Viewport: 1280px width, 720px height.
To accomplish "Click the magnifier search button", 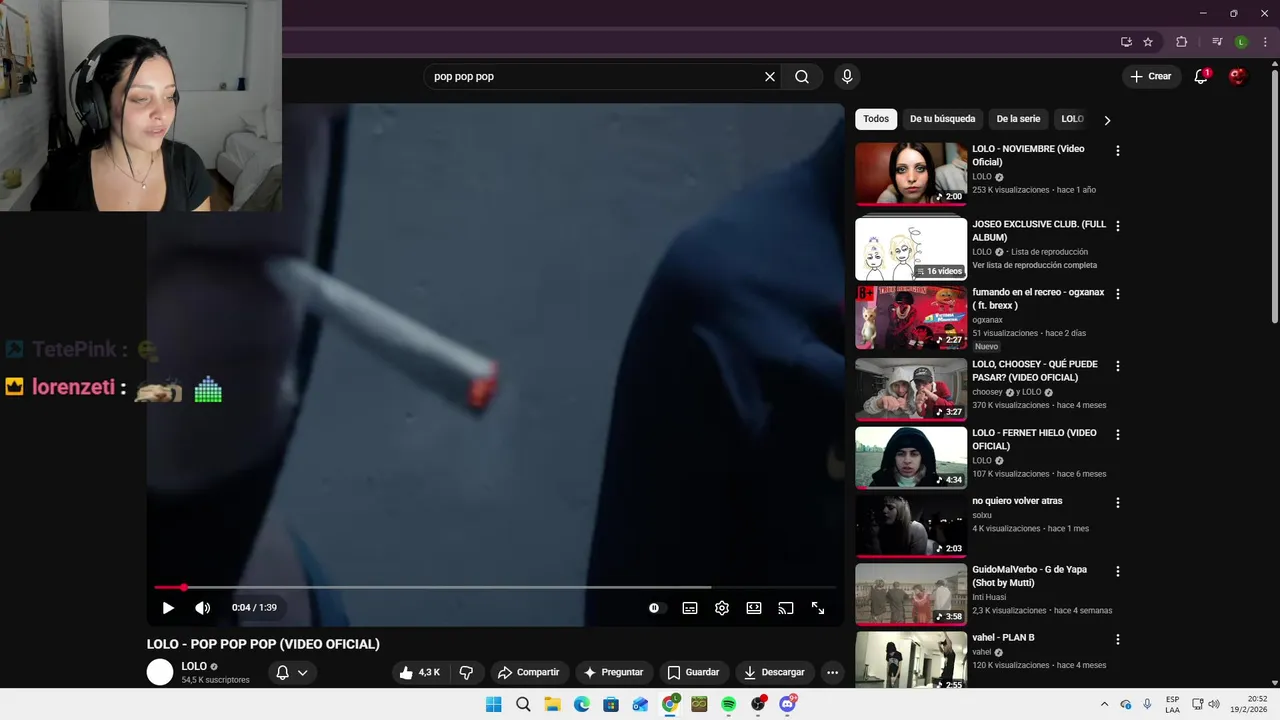I will click(802, 77).
